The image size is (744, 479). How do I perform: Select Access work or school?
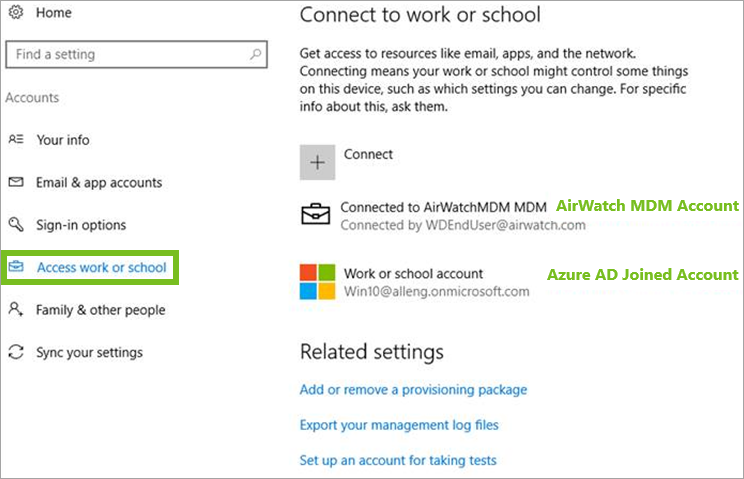pyautogui.click(x=102, y=267)
